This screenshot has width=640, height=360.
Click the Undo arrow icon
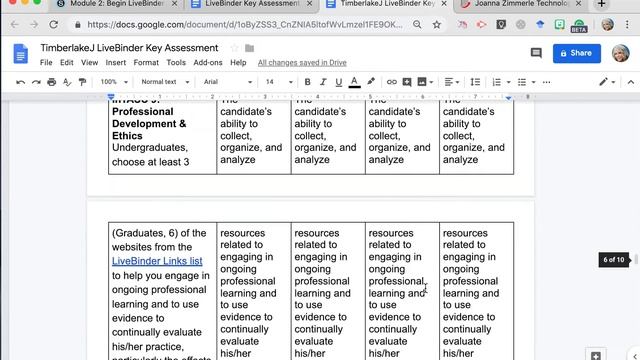20,82
